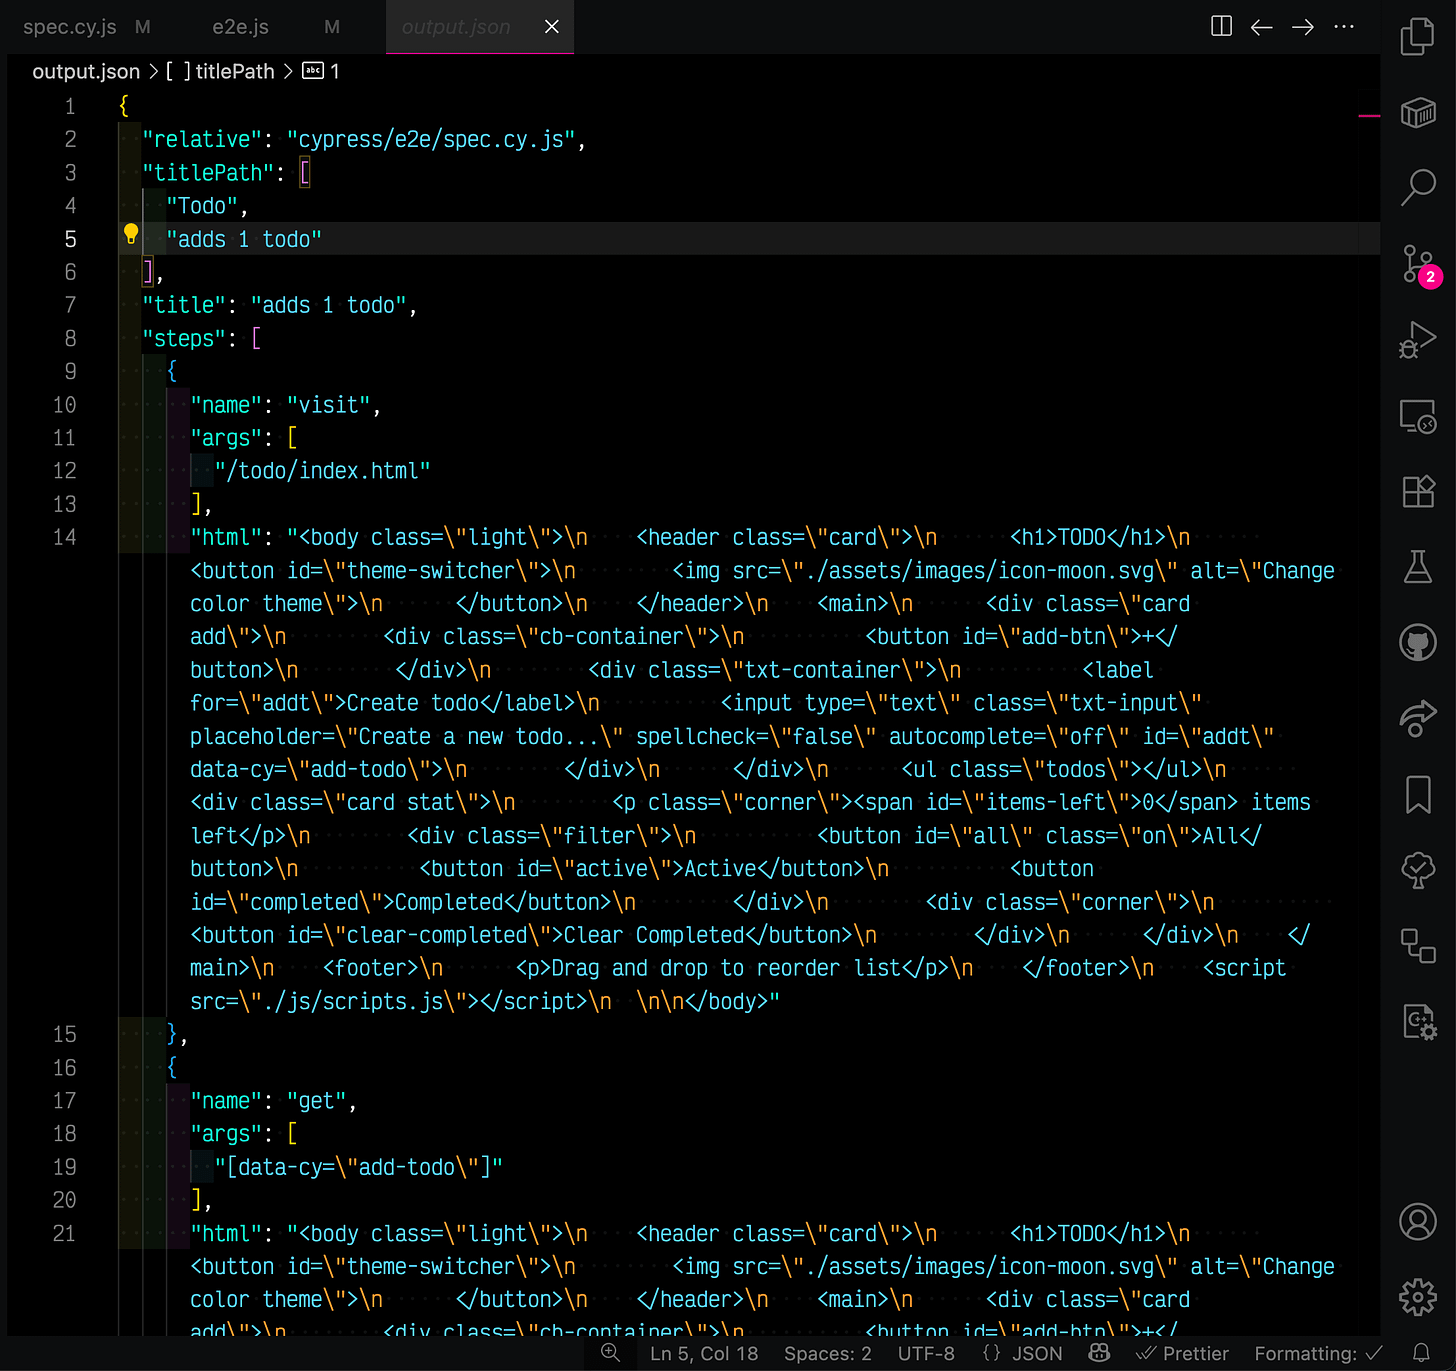Open the Extensions view
This screenshot has height=1371, width=1456.
[x=1417, y=491]
